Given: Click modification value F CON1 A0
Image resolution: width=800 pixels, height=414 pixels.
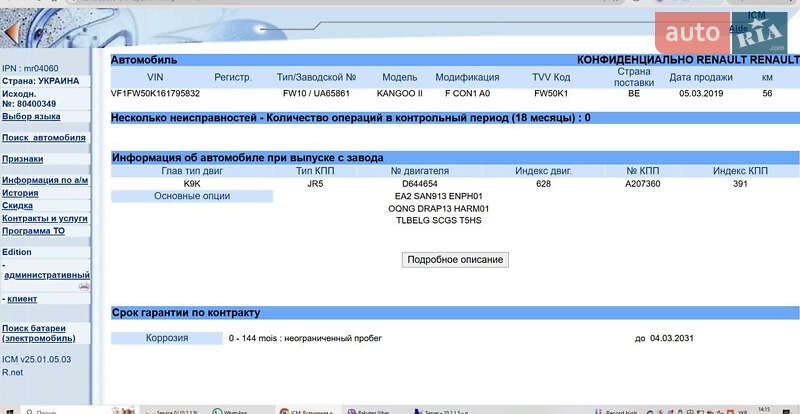Looking at the screenshot, I should pos(467,93).
